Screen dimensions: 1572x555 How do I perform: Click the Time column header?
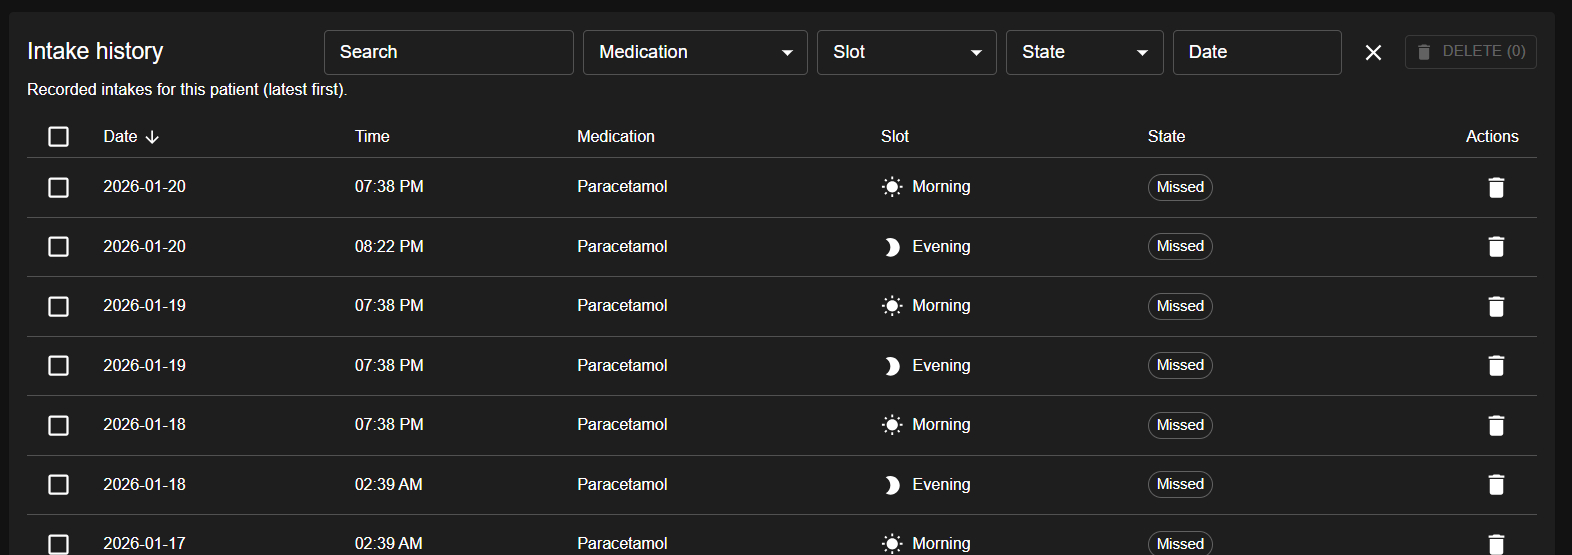[372, 137]
